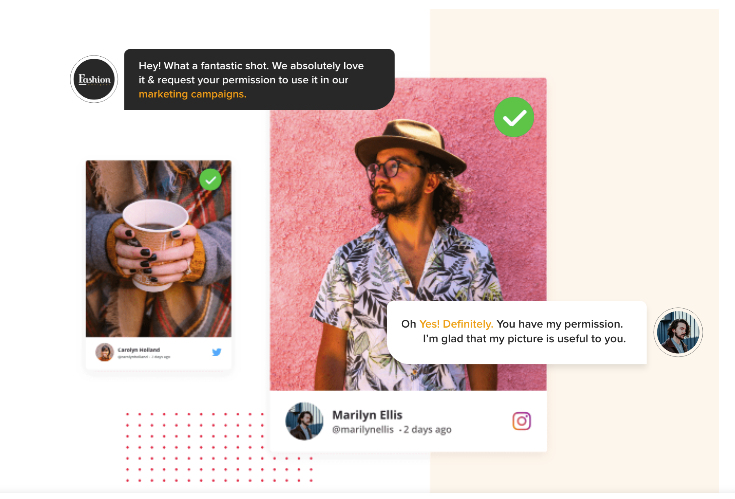Click the @marilynellis handle

363,430
